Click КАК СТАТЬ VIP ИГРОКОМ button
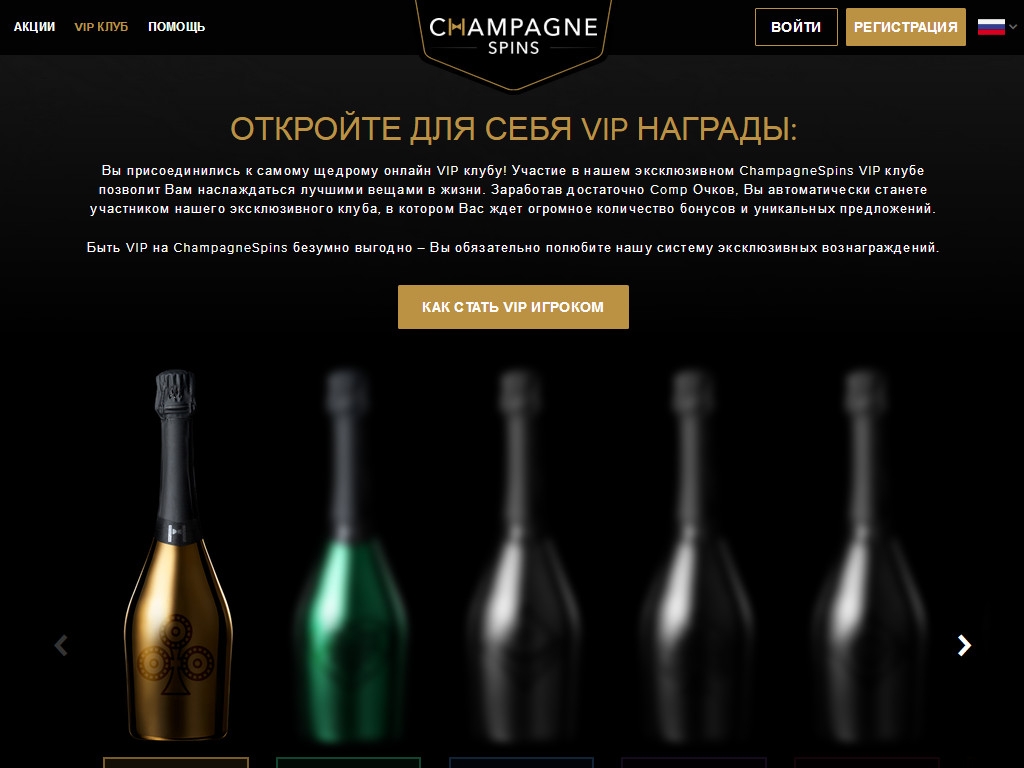The height and width of the screenshot is (768, 1024). coord(513,307)
